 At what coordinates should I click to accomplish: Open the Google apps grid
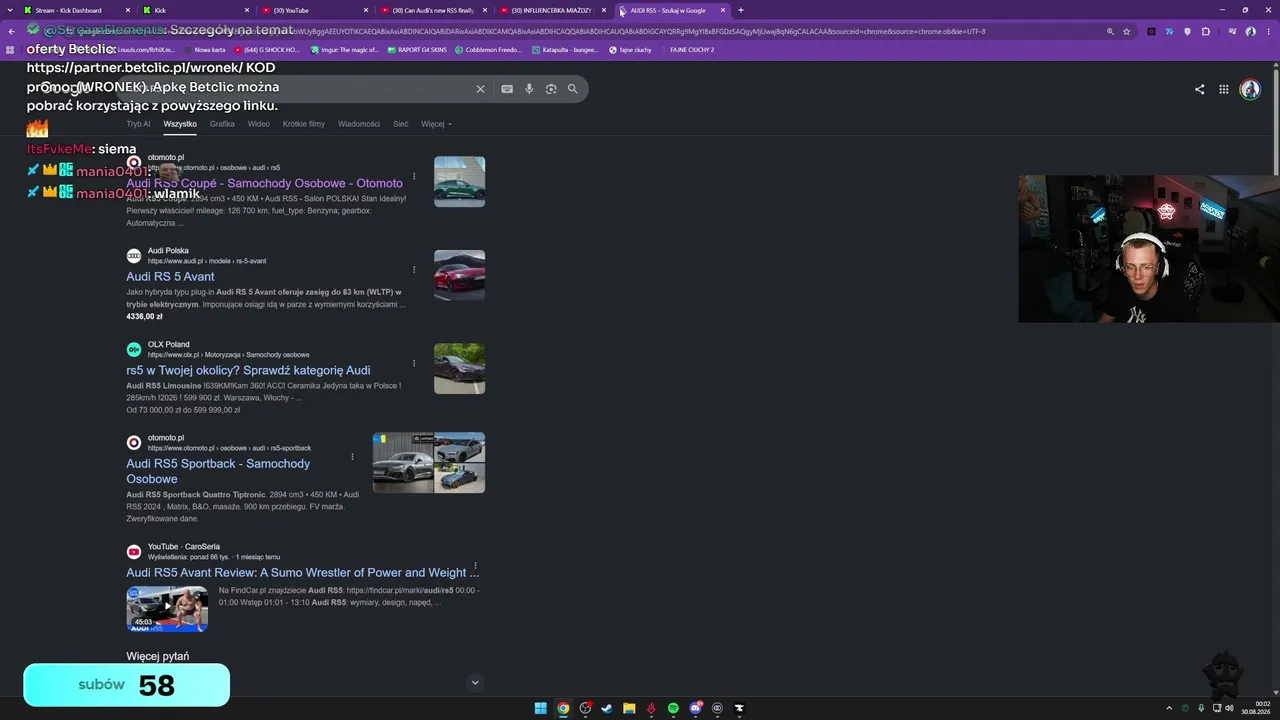(x=1223, y=89)
